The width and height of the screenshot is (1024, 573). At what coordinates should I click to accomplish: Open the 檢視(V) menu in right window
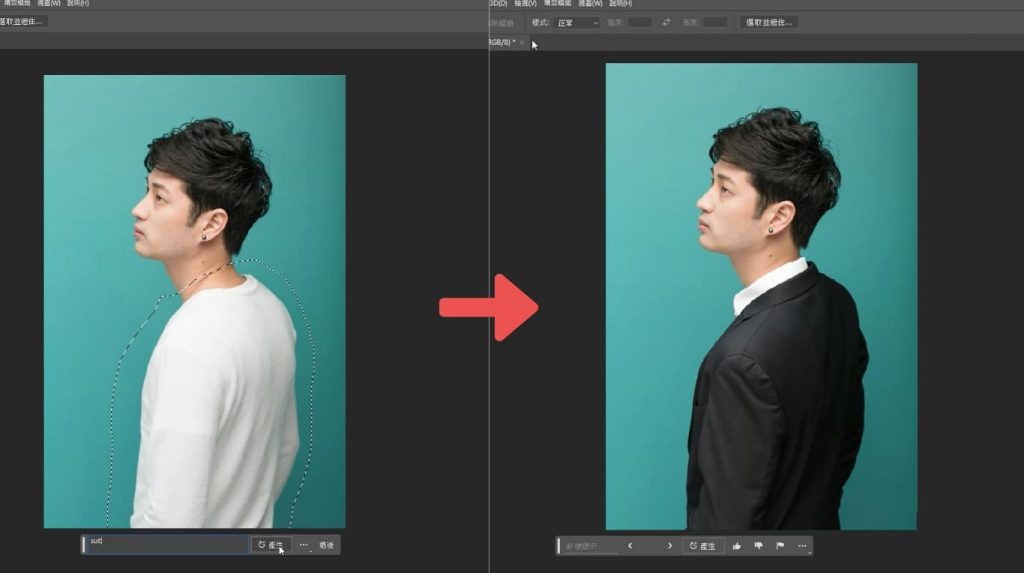(x=526, y=3)
